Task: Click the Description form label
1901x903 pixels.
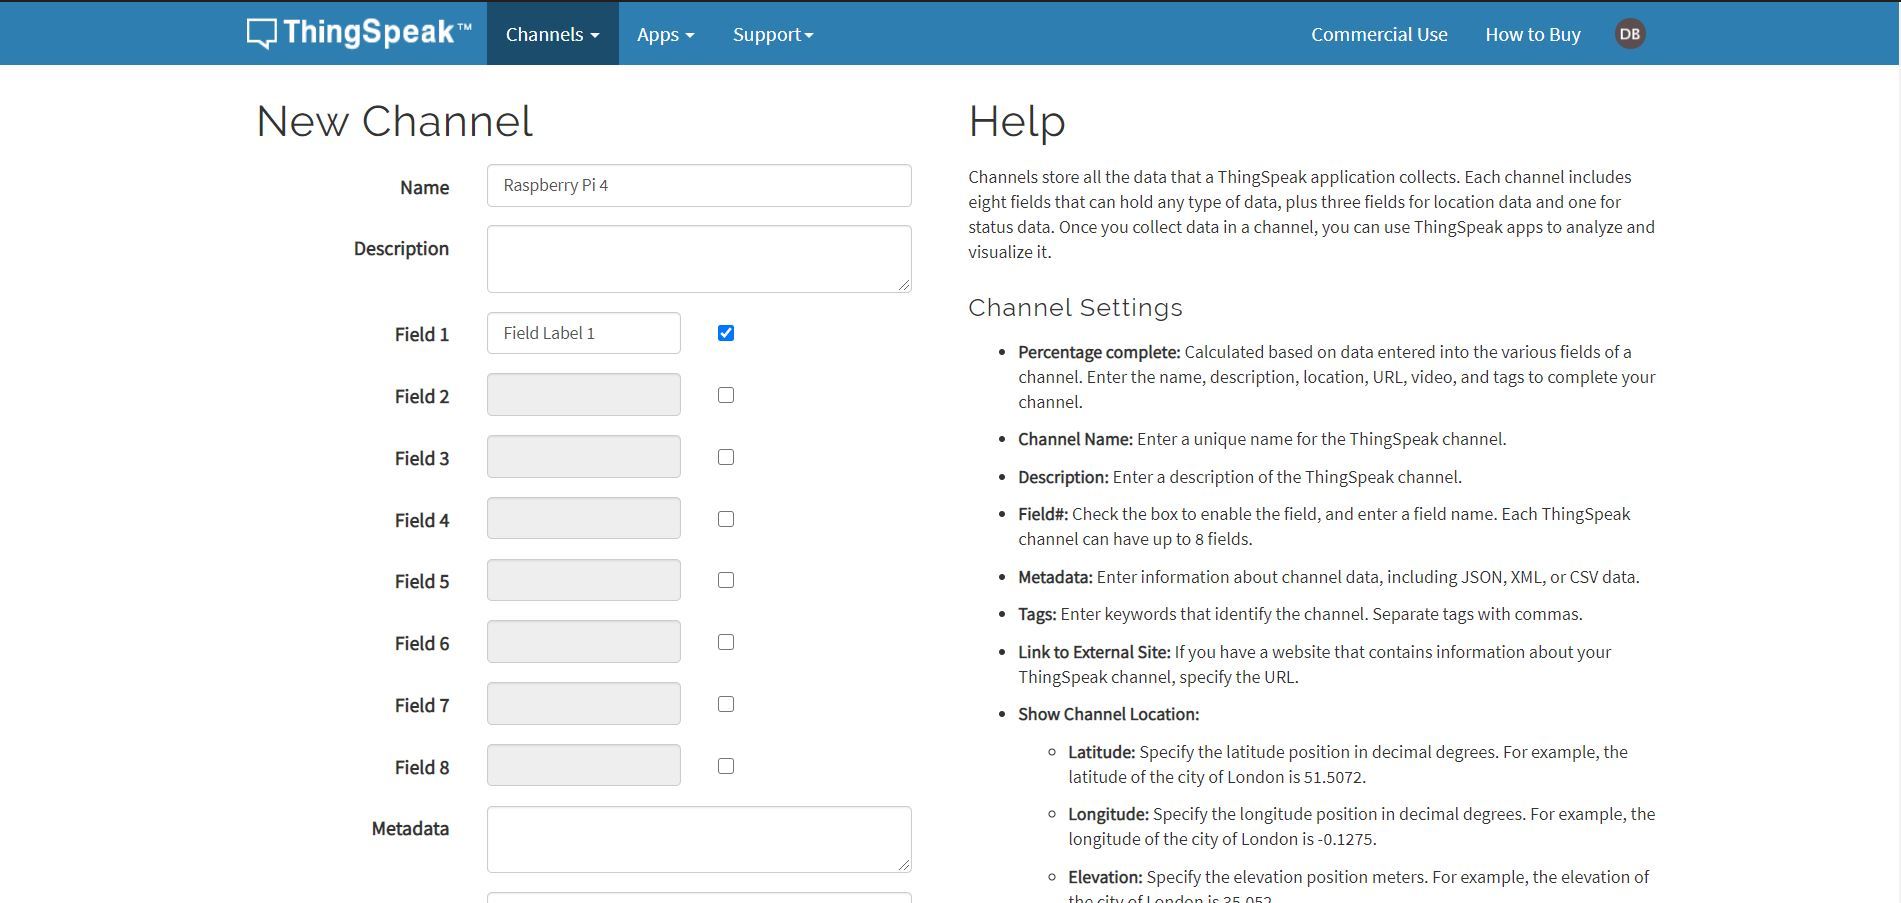Action: (401, 248)
